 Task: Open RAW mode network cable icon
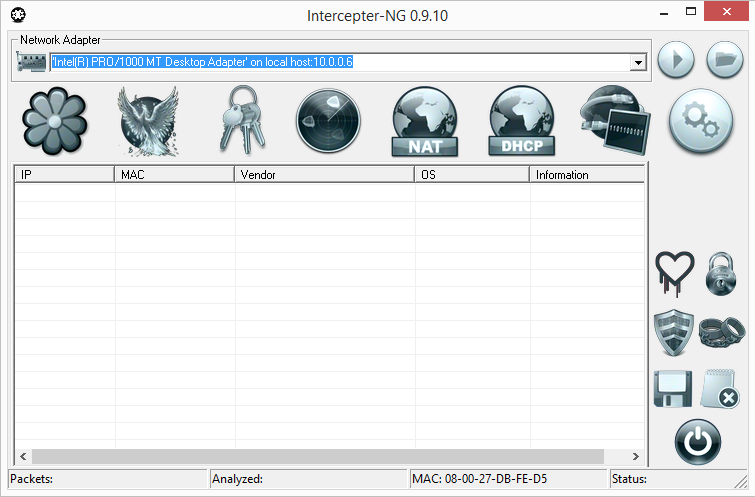615,120
